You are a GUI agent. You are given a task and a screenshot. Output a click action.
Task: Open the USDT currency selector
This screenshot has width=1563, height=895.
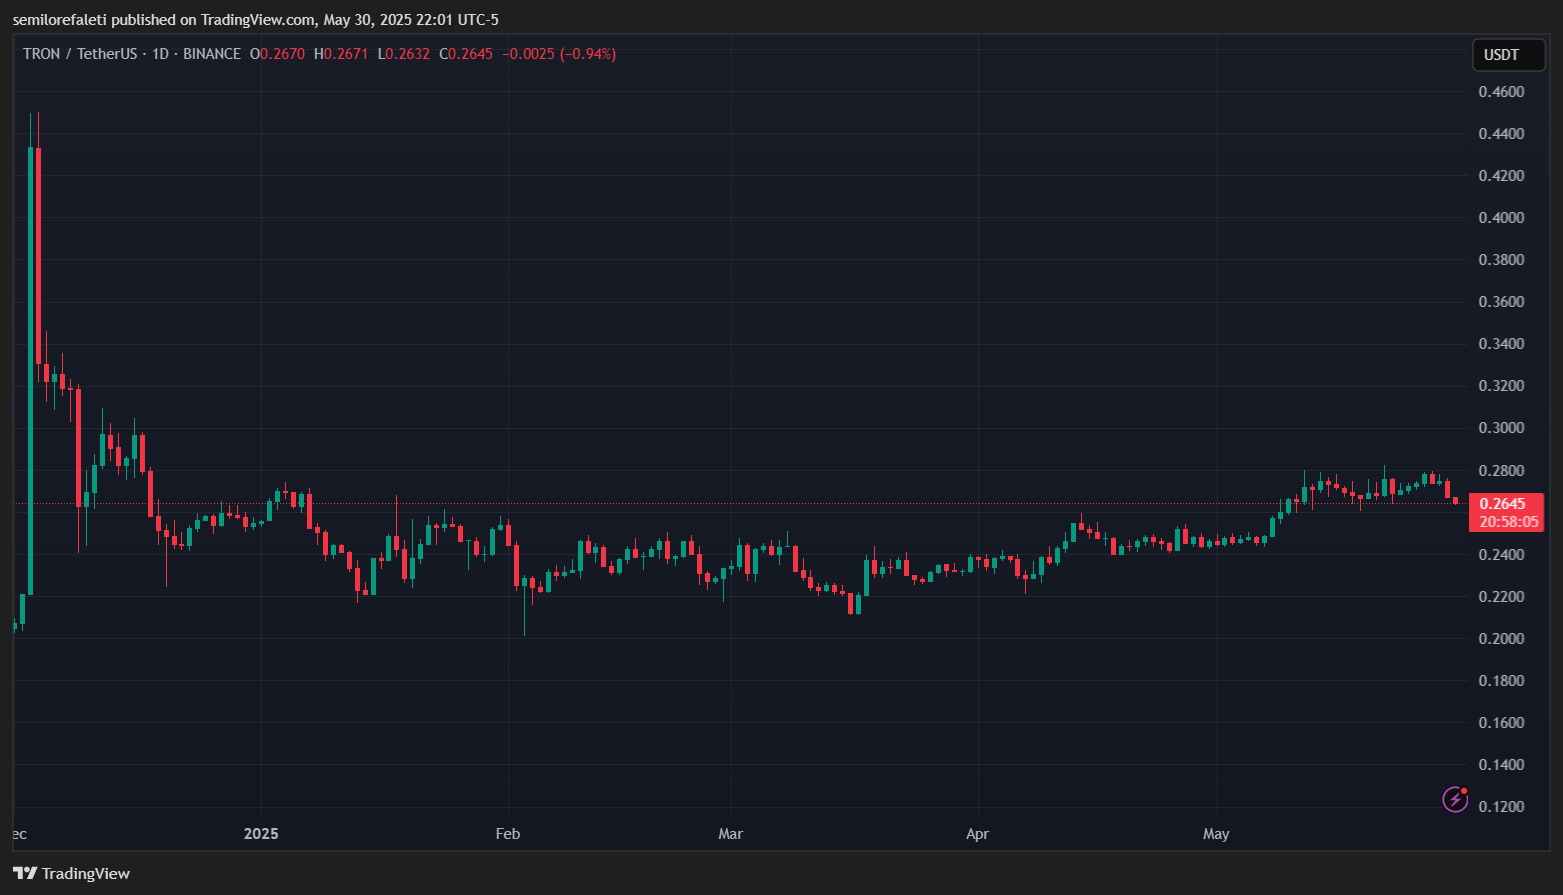coord(1508,55)
